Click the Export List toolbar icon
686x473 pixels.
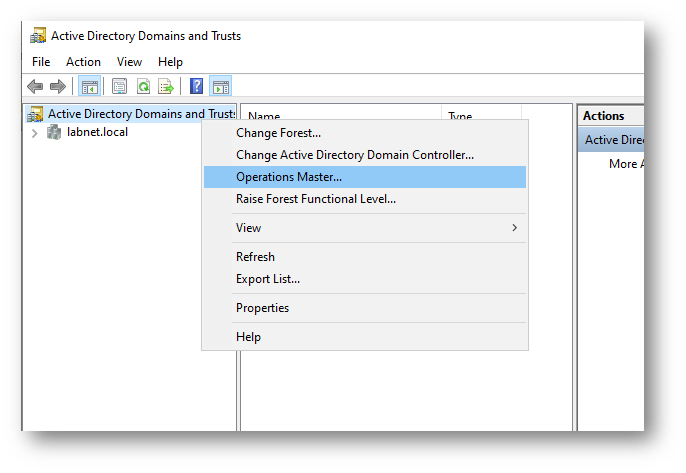tap(166, 86)
